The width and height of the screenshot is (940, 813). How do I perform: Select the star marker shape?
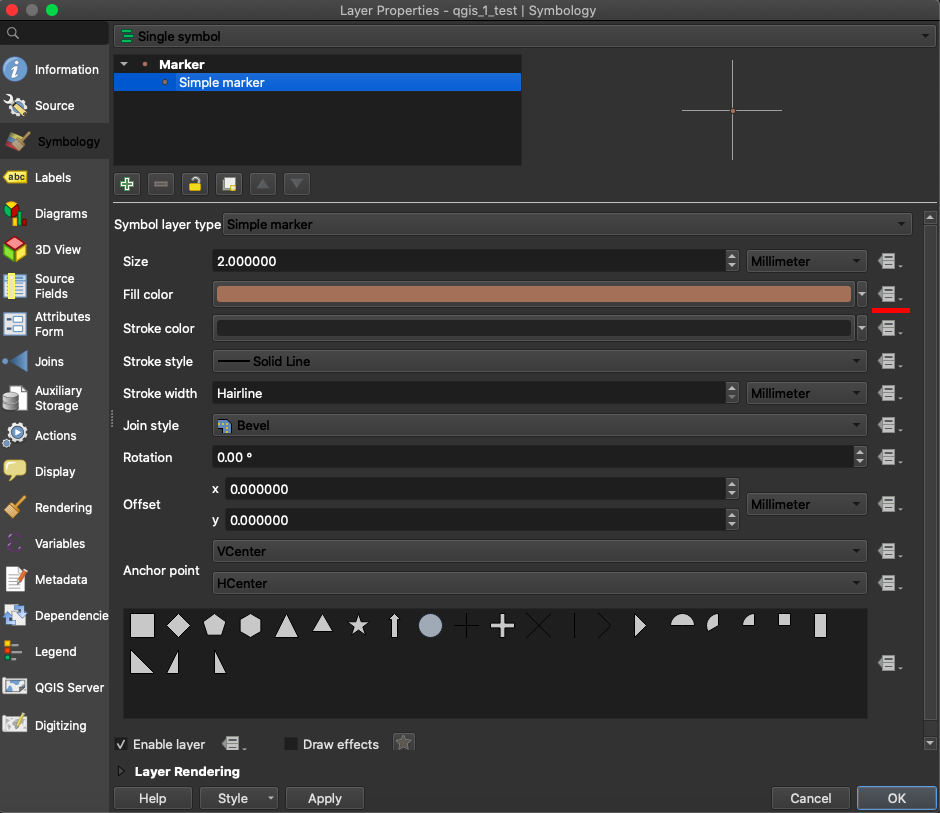point(358,626)
